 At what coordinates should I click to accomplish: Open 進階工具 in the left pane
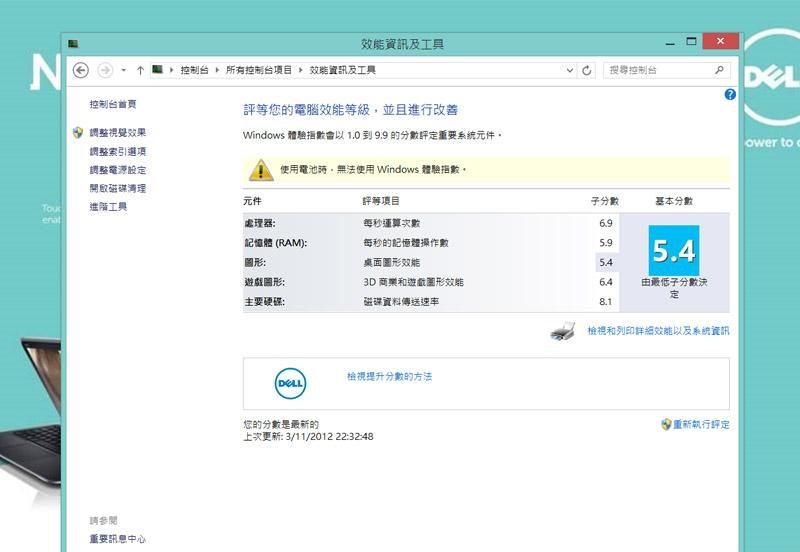[x=108, y=207]
